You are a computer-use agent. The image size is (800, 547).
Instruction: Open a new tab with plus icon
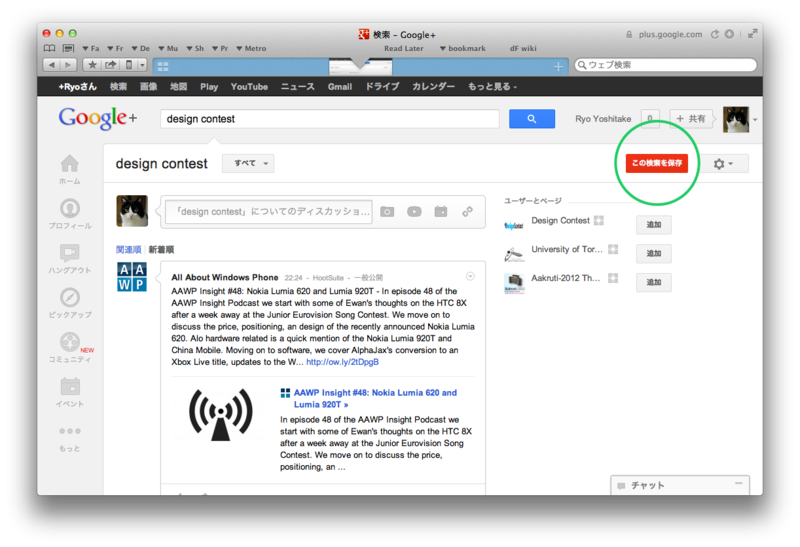click(558, 66)
